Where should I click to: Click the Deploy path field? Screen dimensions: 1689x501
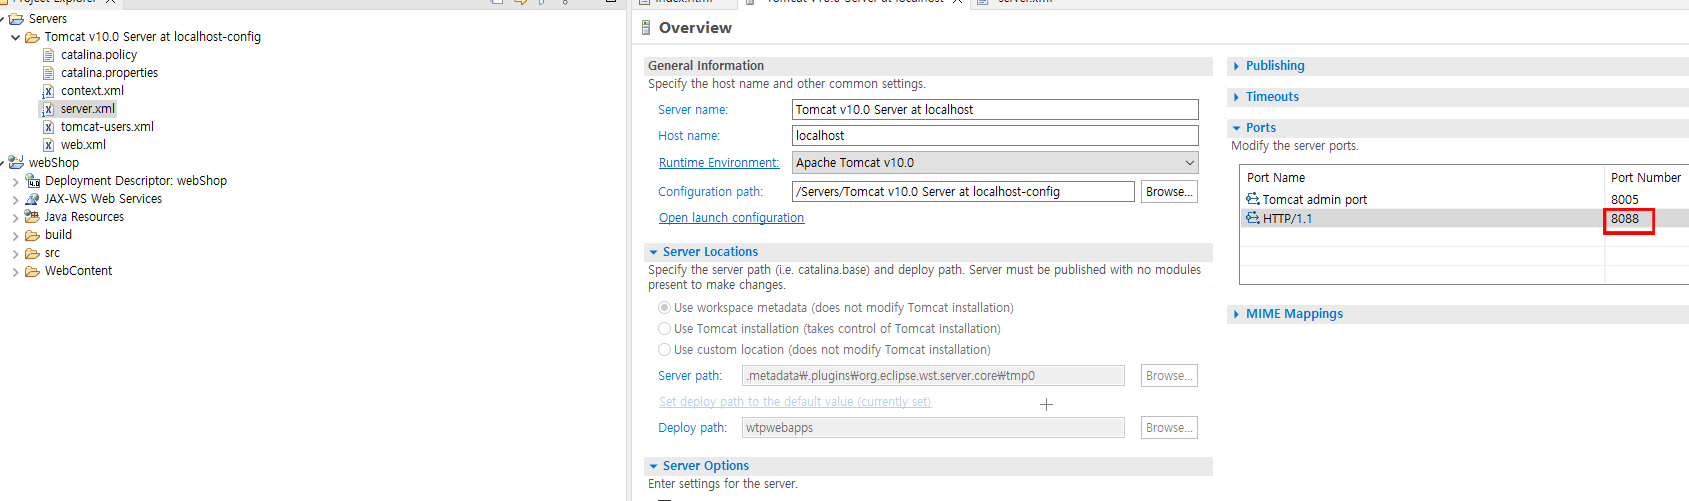click(933, 428)
